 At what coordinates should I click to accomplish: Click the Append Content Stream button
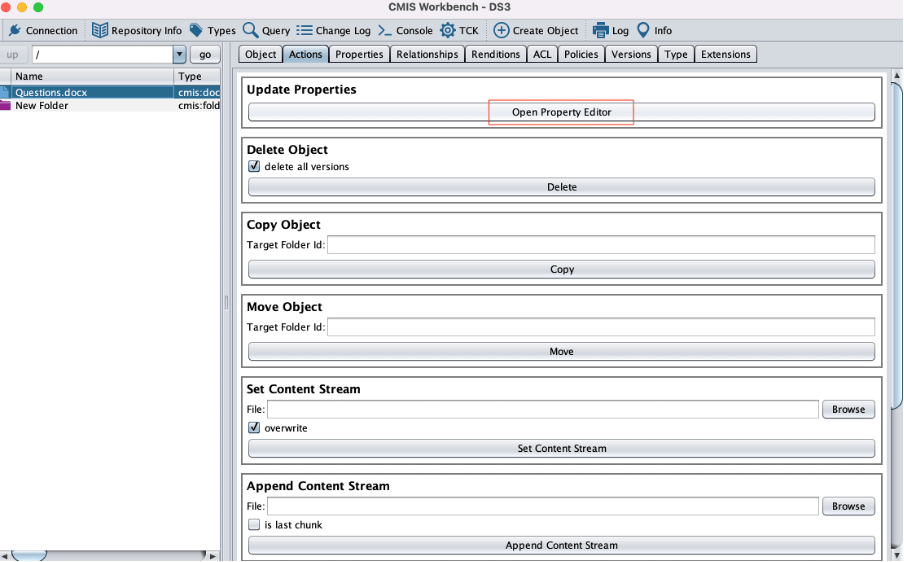click(x=562, y=545)
